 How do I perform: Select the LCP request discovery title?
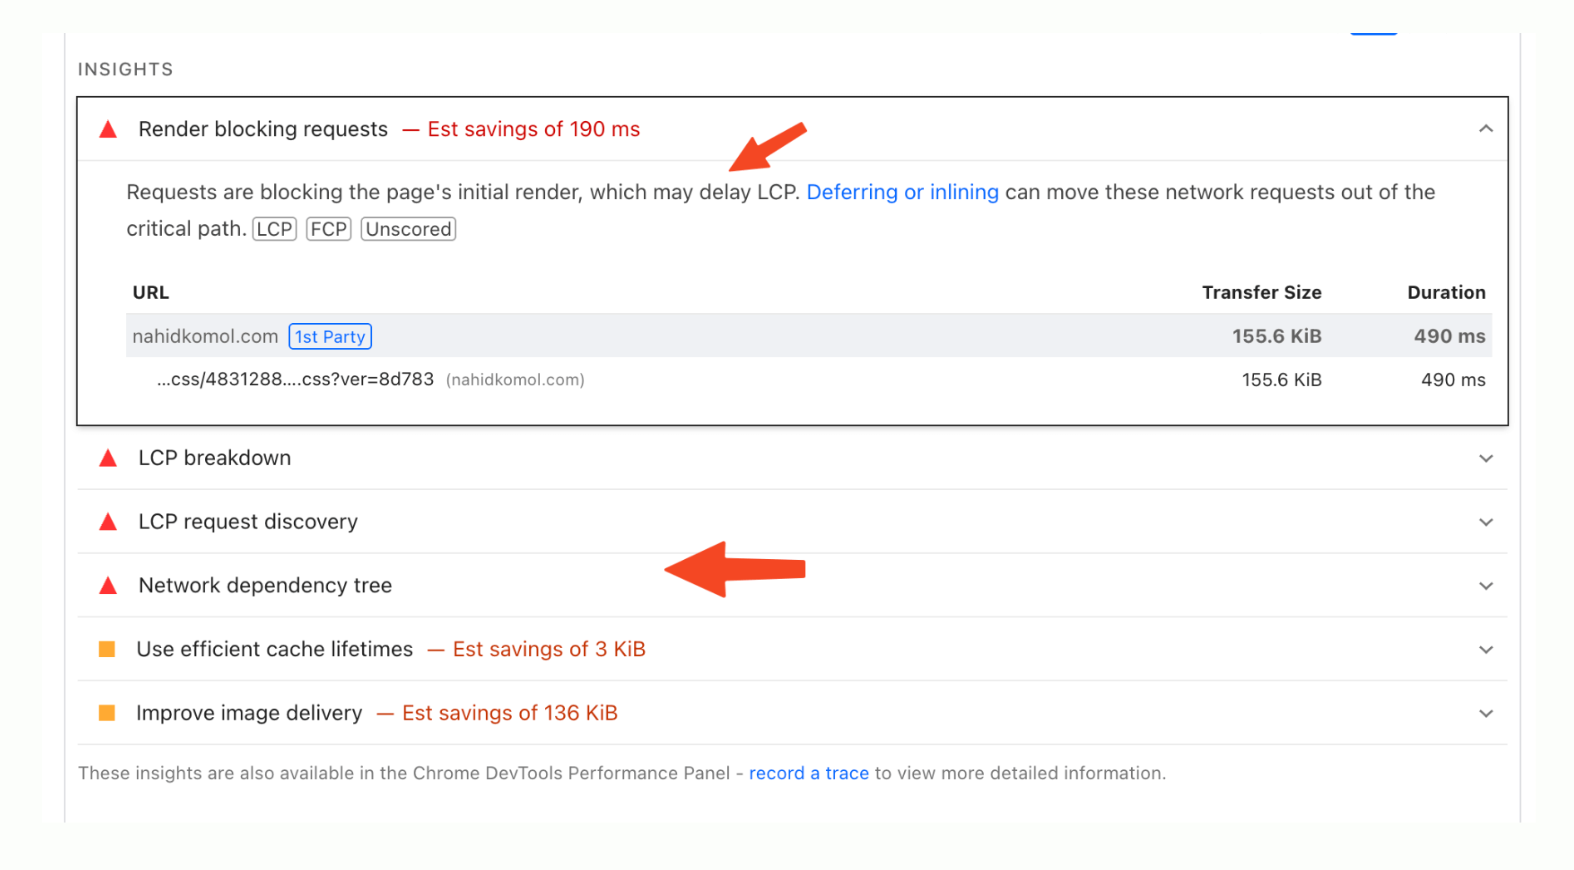click(248, 522)
